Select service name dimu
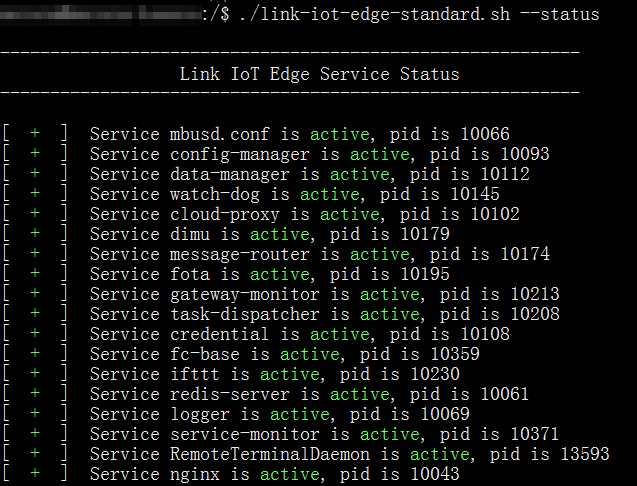The height and width of the screenshot is (486, 637). [x=190, y=234]
